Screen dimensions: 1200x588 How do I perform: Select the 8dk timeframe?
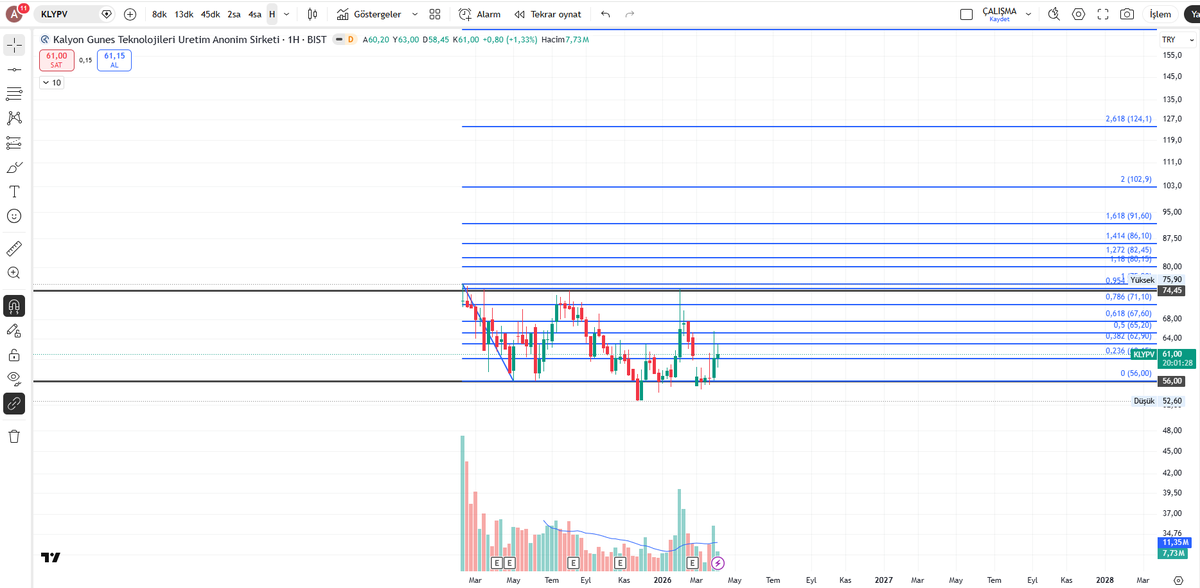(x=159, y=14)
